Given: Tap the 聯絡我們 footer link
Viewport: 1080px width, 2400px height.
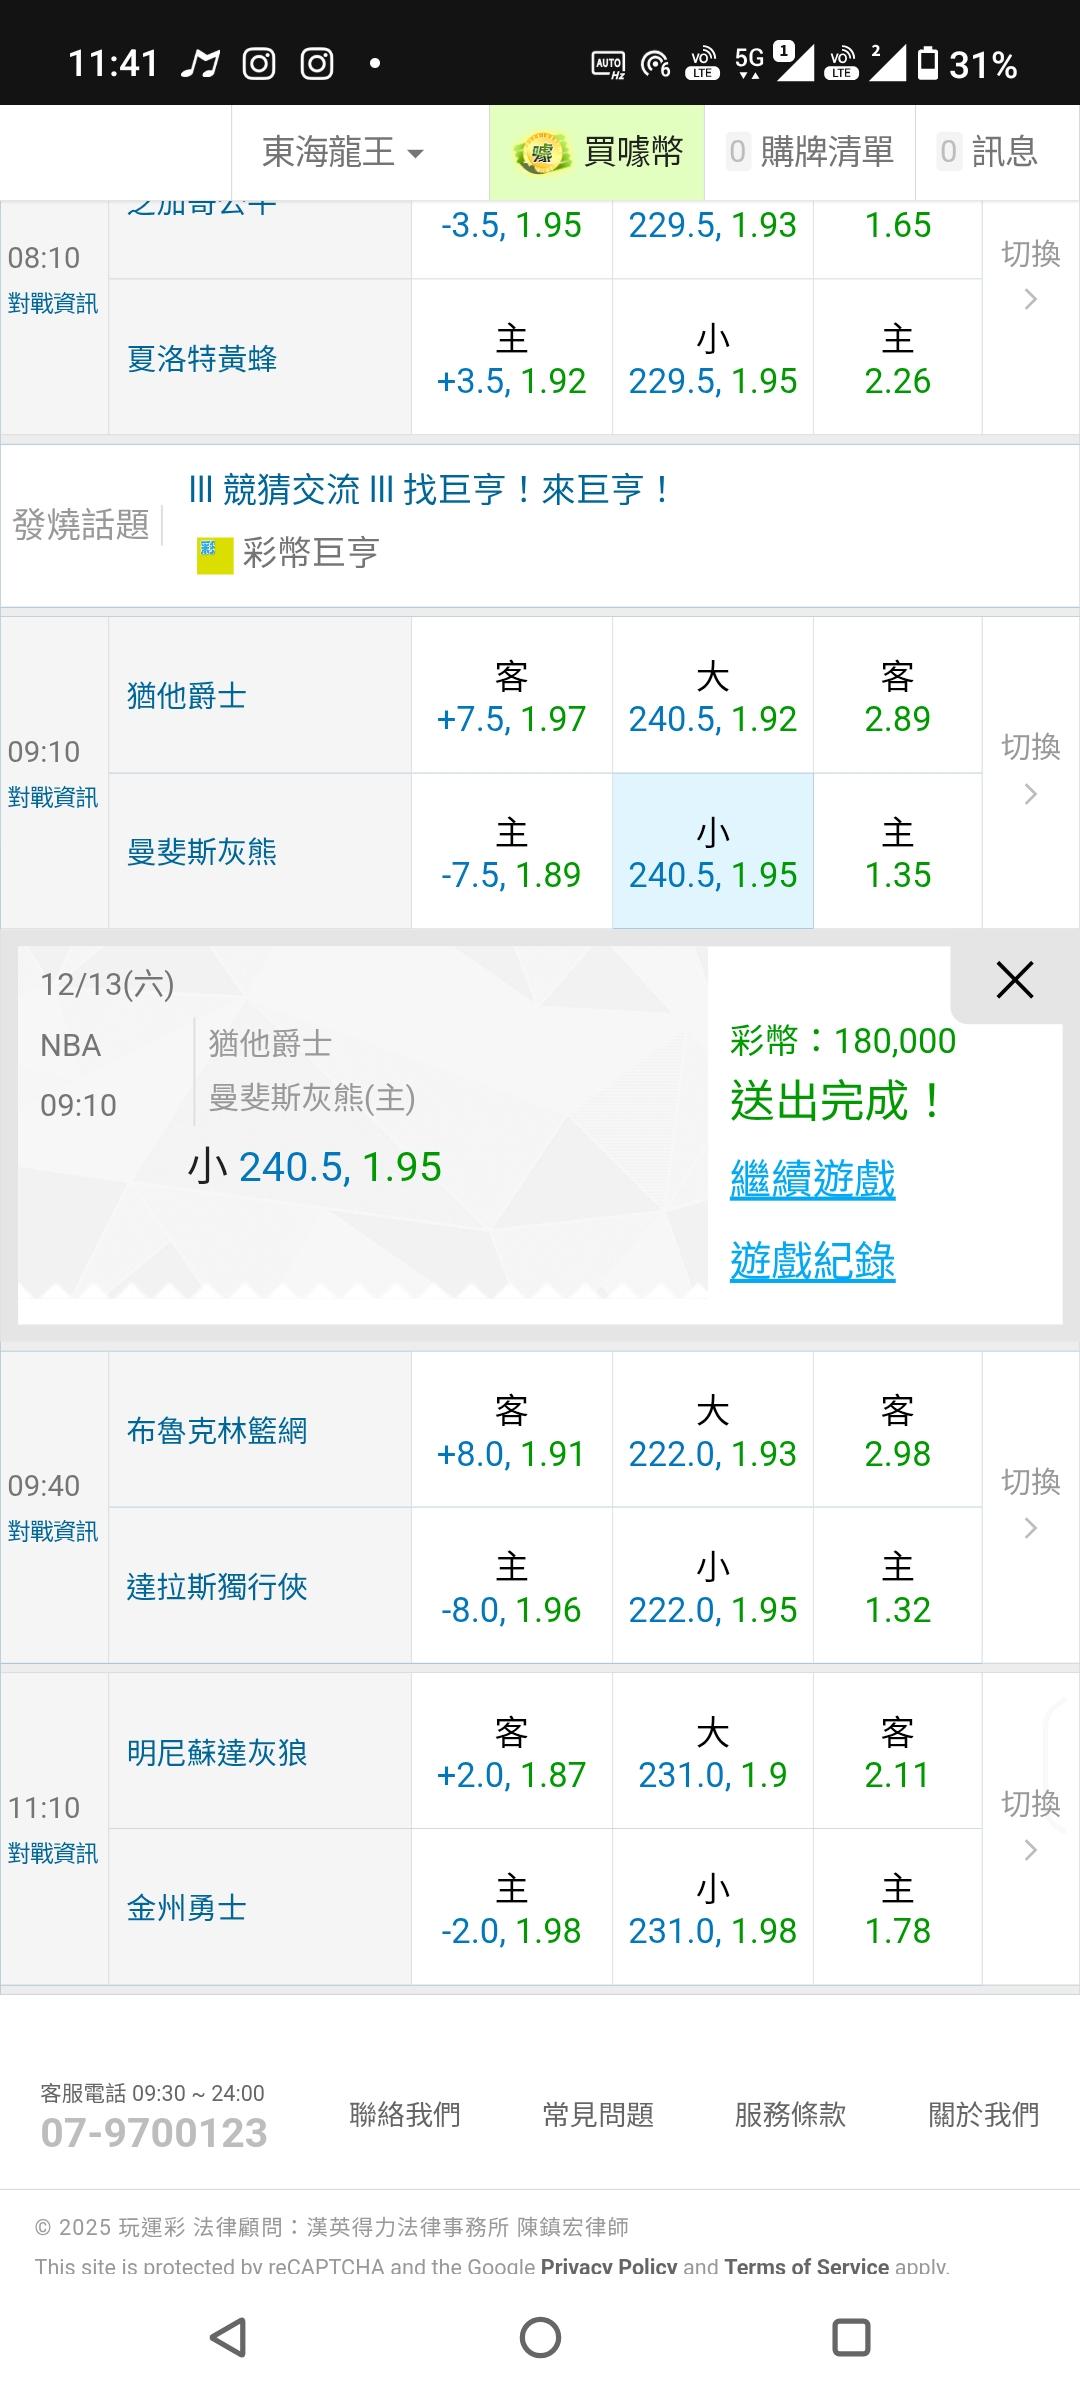Looking at the screenshot, I should click(405, 2114).
